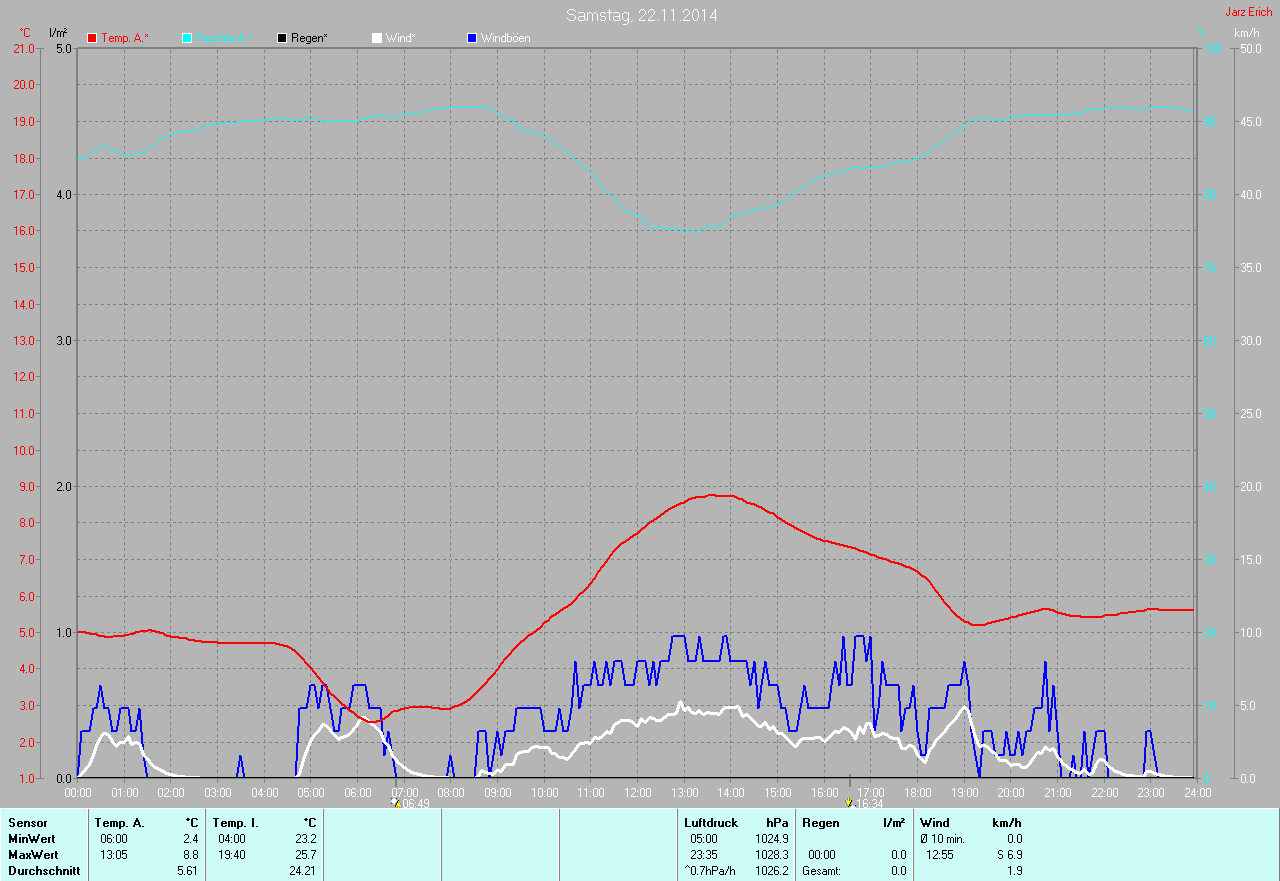Viewport: 1280px width, 881px height.
Task: Click the blue Windböen legend square
Action: coord(472,38)
